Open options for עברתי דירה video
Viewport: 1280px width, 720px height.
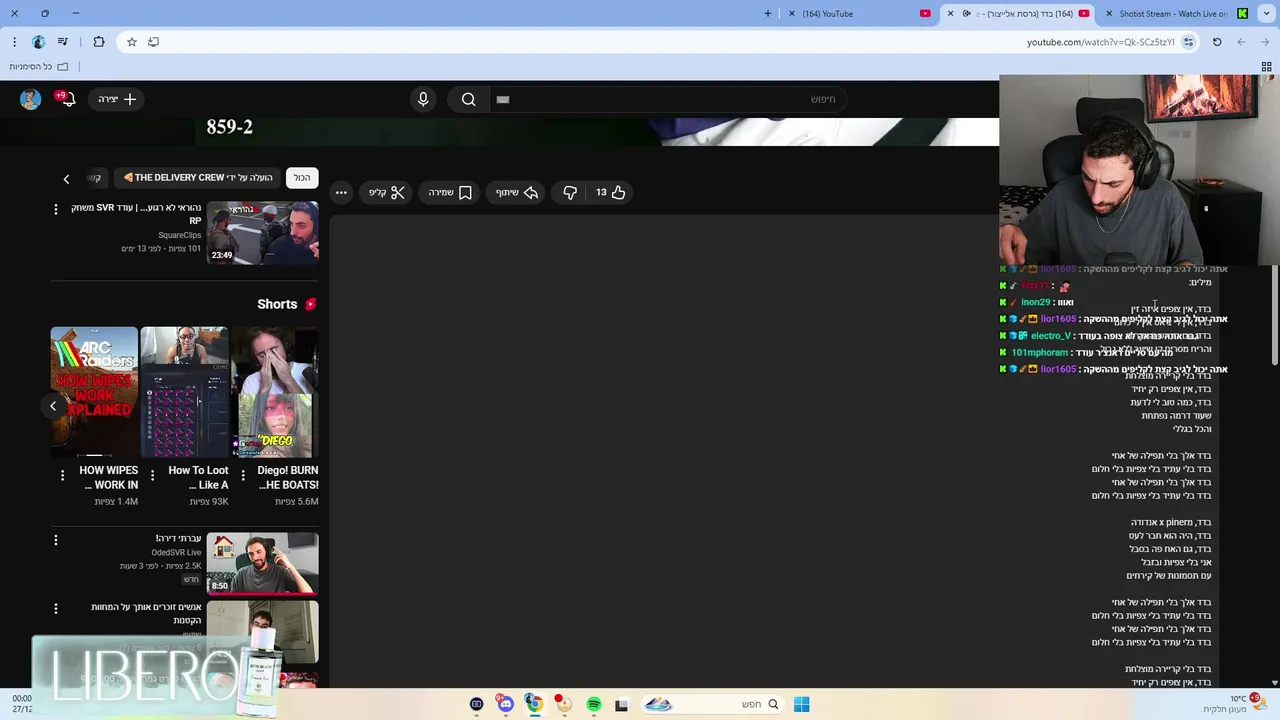tap(56, 540)
